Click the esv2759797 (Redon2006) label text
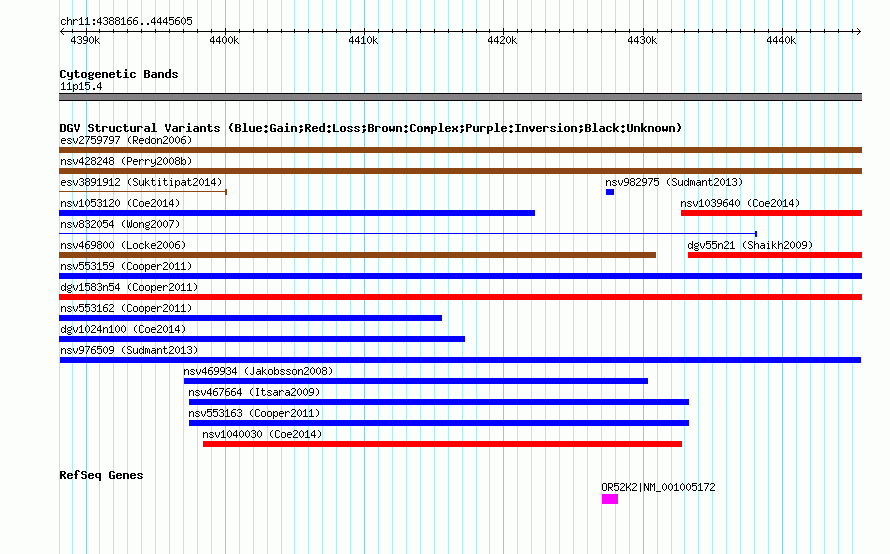 (x=126, y=140)
